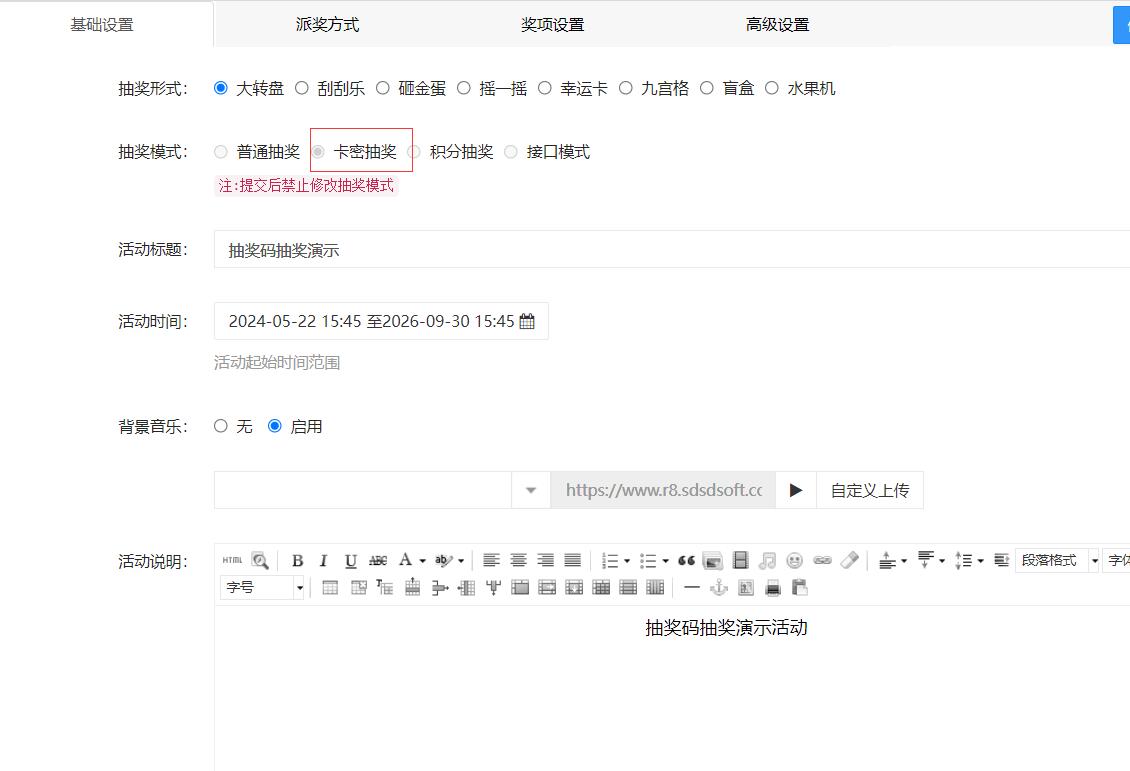This screenshot has width=1130, height=771.
Task: Insert a horizontal rule line
Action: (692, 587)
